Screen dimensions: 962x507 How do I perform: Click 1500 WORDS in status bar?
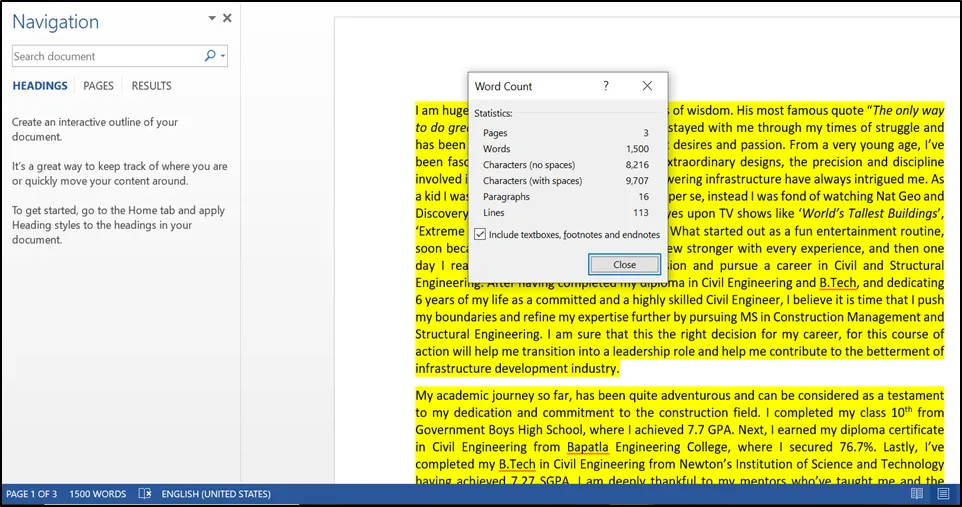click(x=98, y=494)
